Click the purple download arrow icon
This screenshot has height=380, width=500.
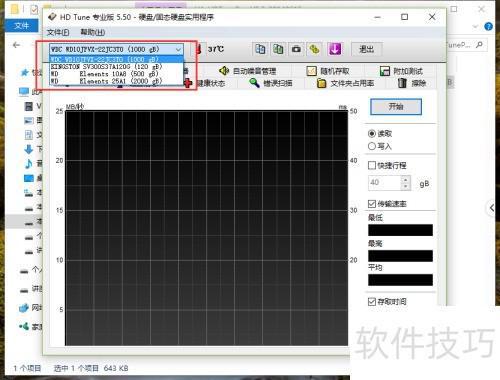pos(335,49)
